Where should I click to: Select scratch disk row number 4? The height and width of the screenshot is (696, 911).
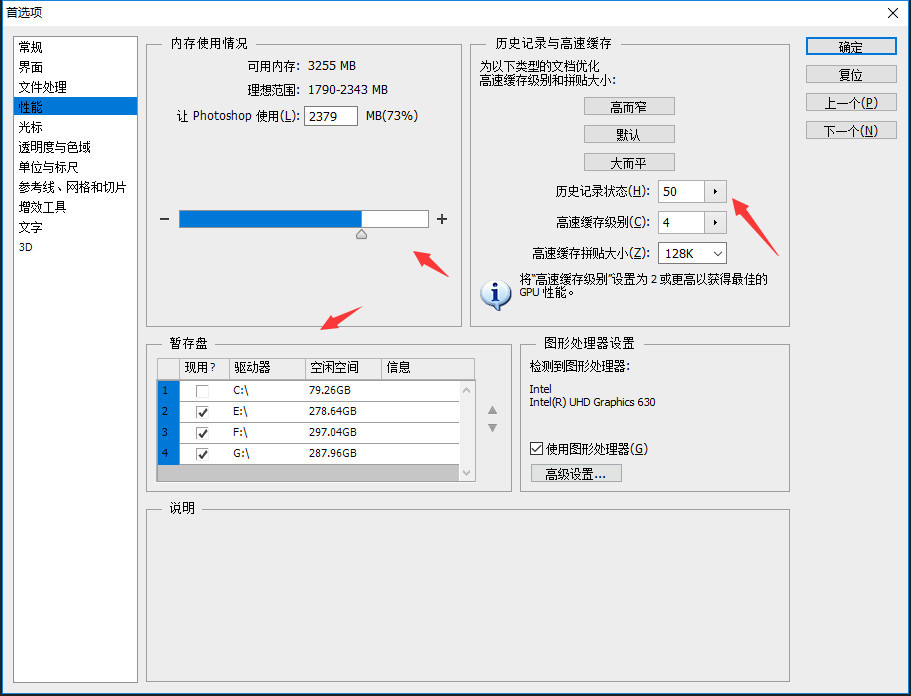[x=168, y=454]
